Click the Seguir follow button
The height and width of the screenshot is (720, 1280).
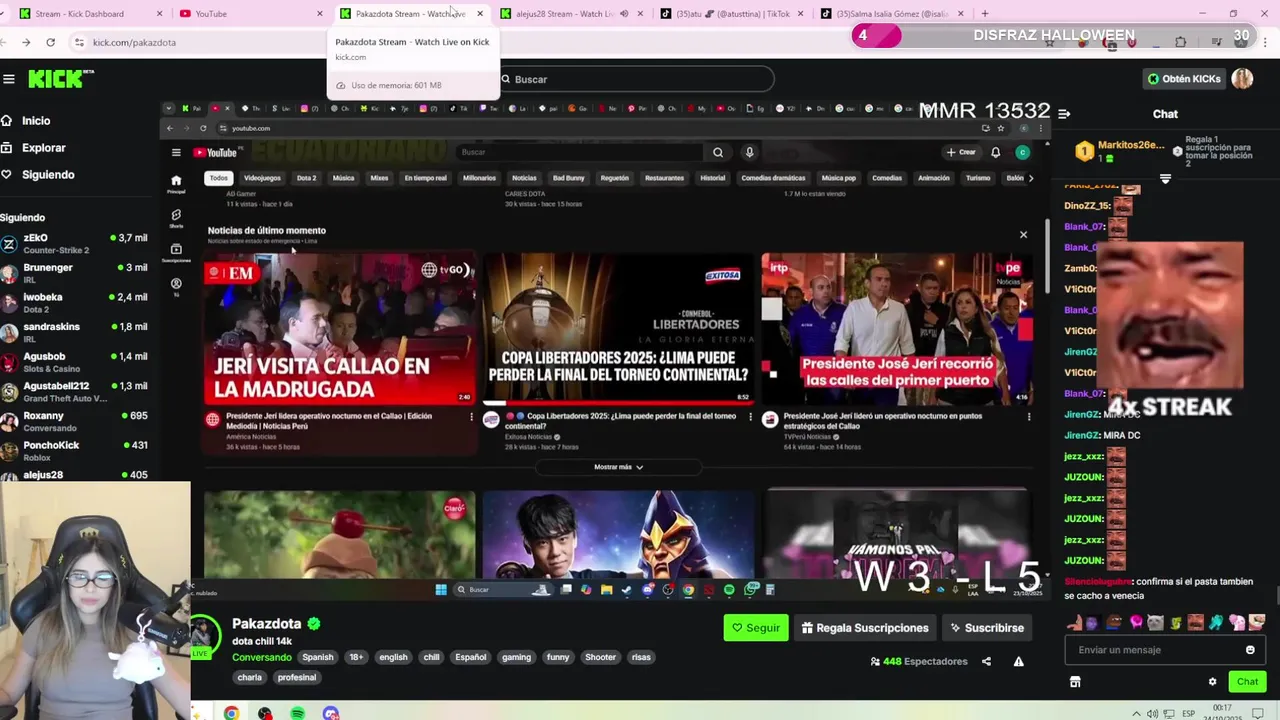[755, 628]
